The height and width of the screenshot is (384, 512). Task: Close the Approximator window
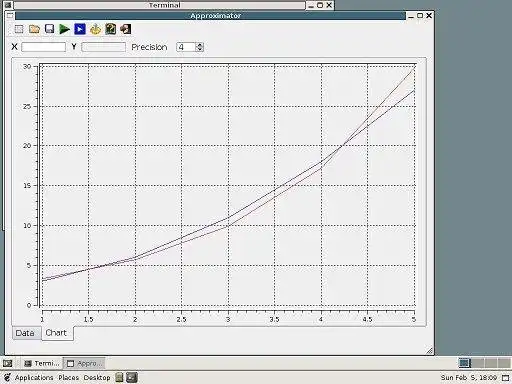click(429, 16)
